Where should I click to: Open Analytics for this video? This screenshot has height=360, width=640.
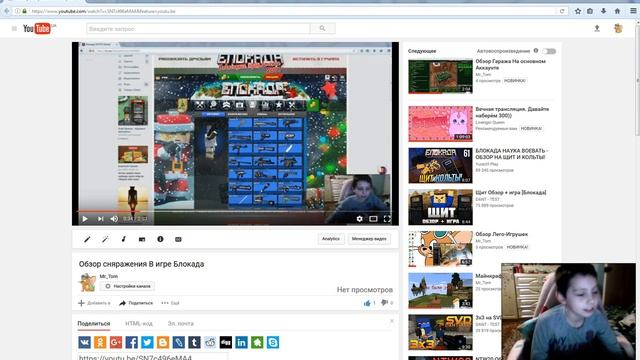point(331,239)
